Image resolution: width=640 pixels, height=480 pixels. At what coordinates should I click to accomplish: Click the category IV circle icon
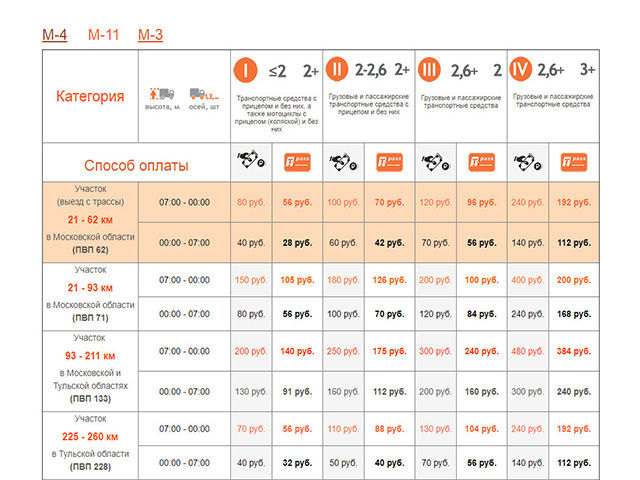[521, 69]
